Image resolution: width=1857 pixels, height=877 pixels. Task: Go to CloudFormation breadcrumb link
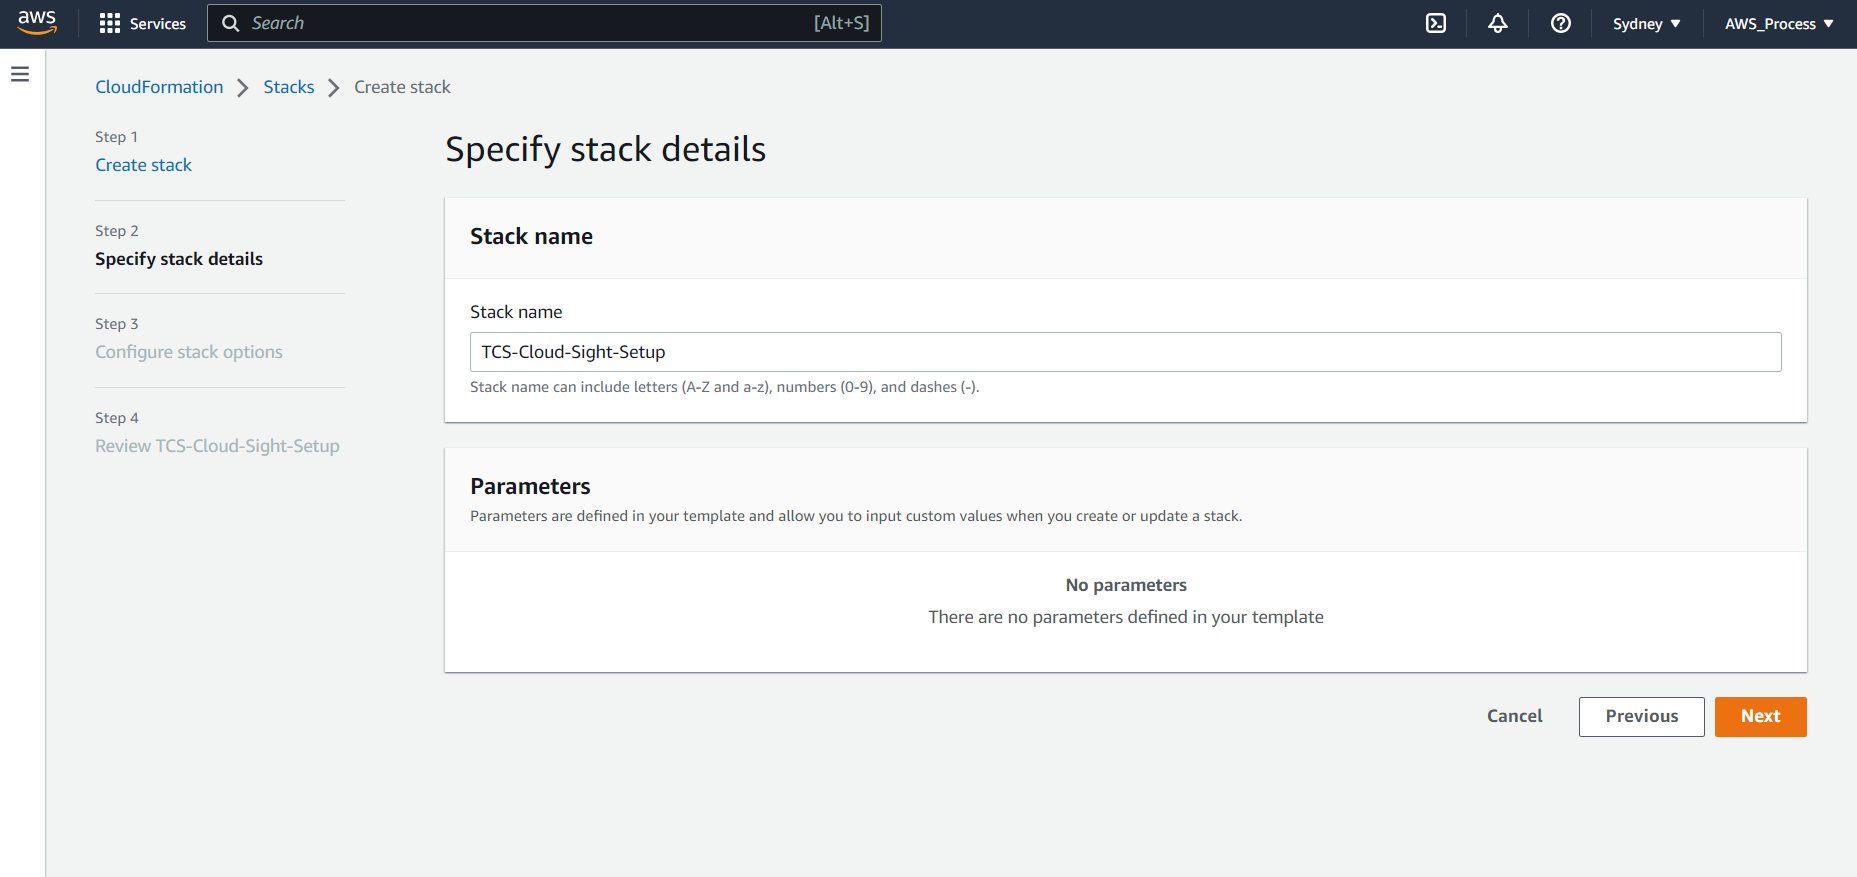tap(159, 87)
